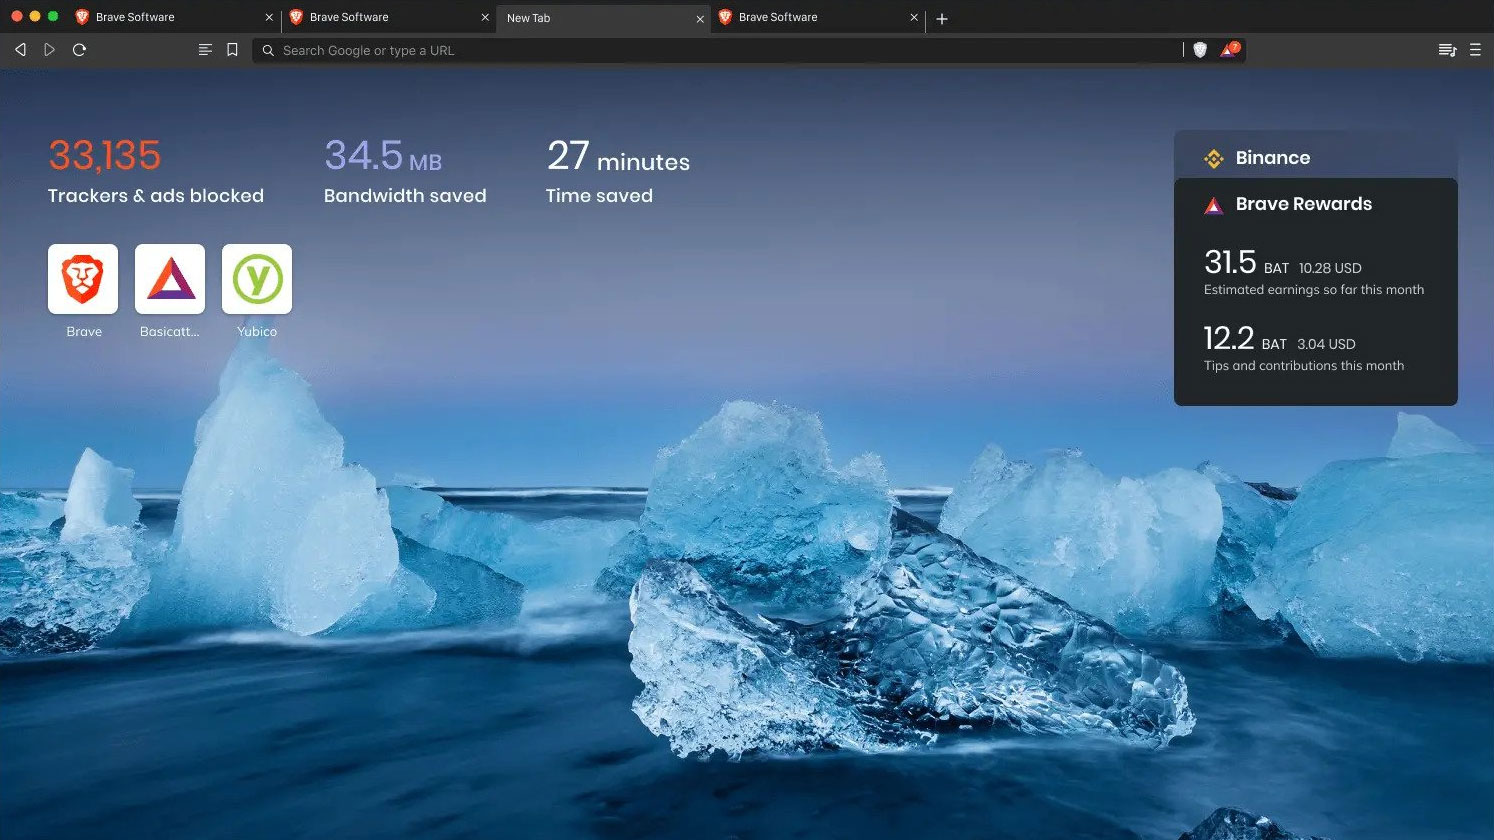Select the Brave shortcut tile
This screenshot has width=1494, height=840.
(x=83, y=279)
